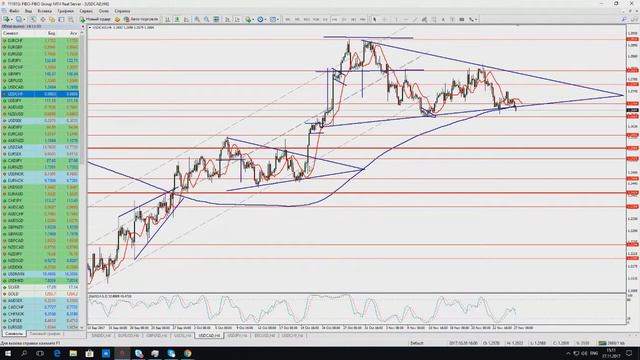Image resolution: width=640 pixels, height=360 pixels.
Task: Click the zoom out magnifier icon
Action: pos(207,19)
